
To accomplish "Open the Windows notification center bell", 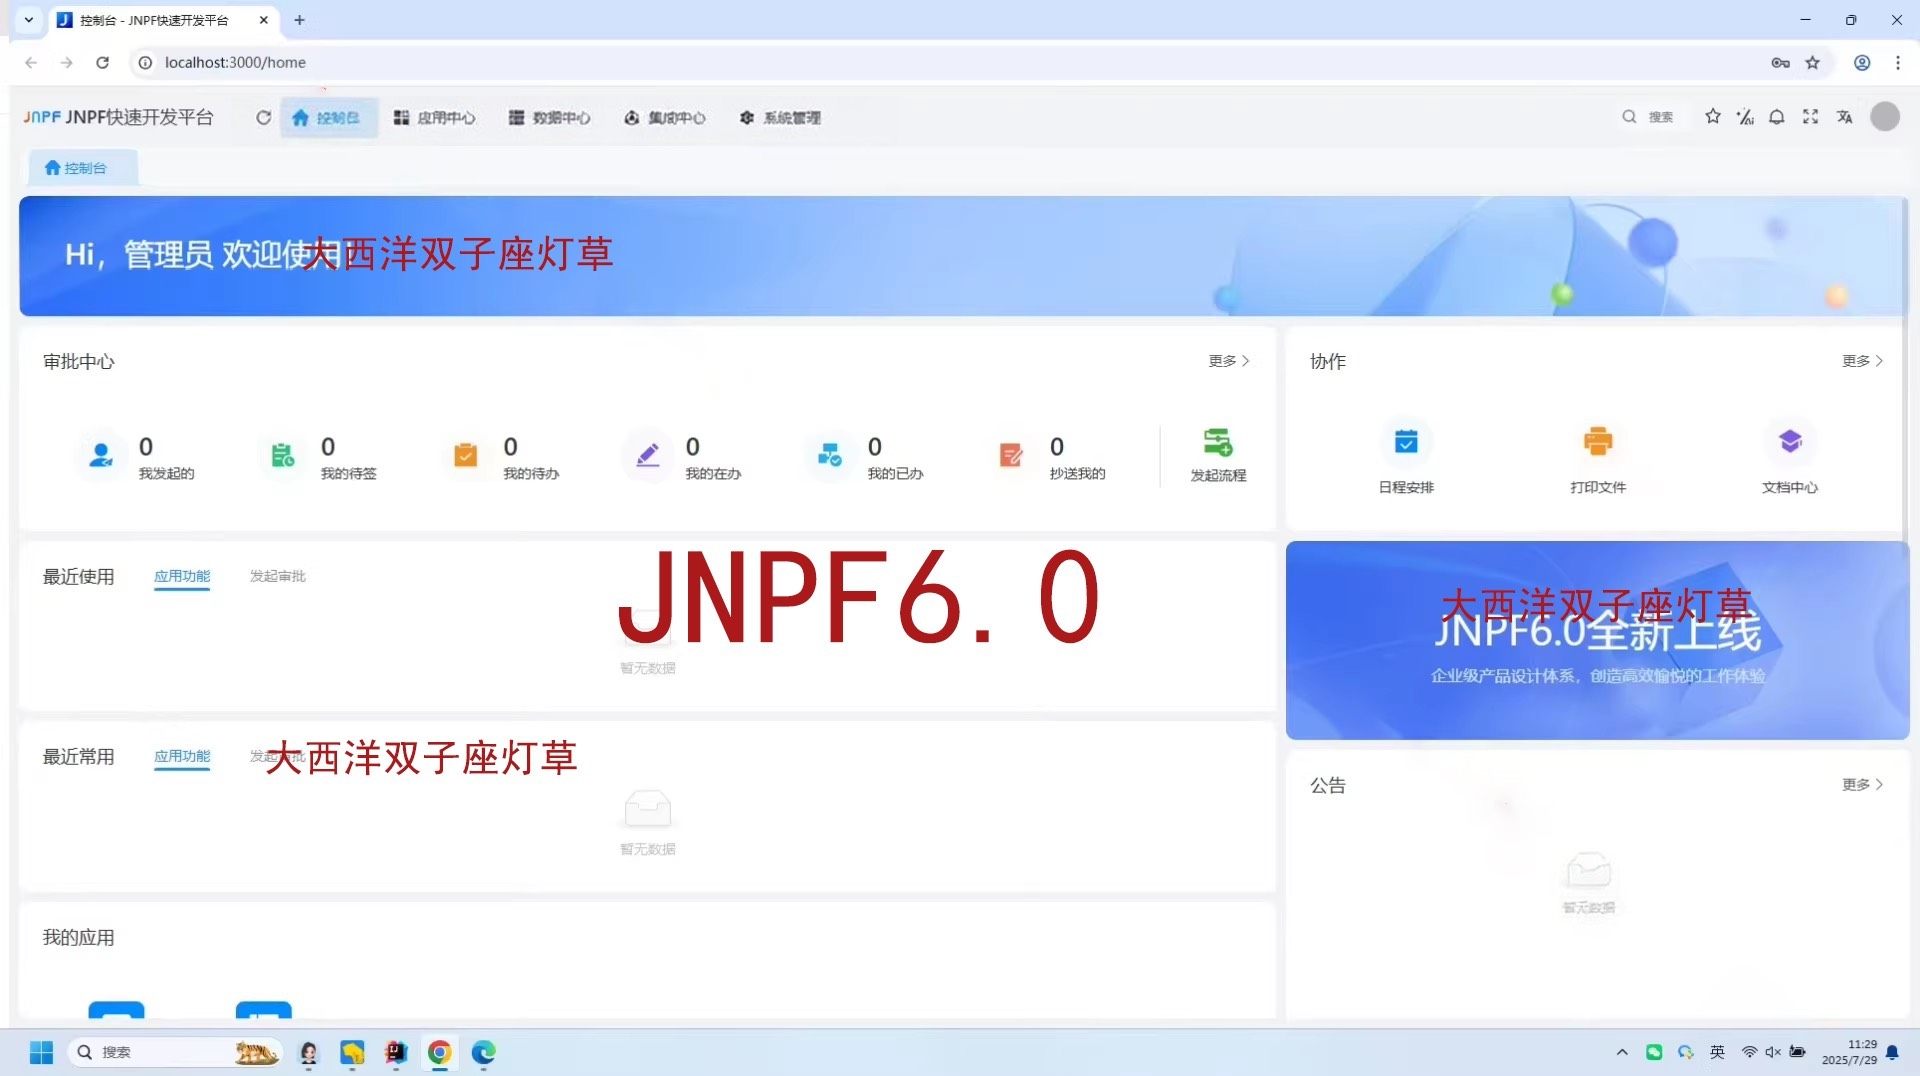I will point(1893,1052).
